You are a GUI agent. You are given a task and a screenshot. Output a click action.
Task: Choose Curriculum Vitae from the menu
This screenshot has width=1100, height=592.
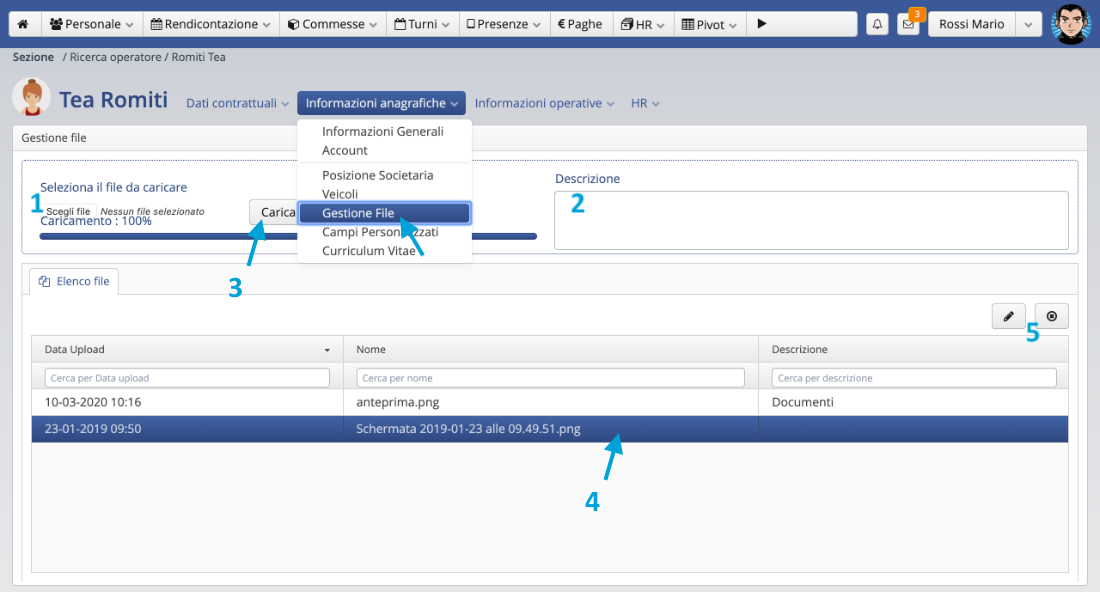click(368, 251)
